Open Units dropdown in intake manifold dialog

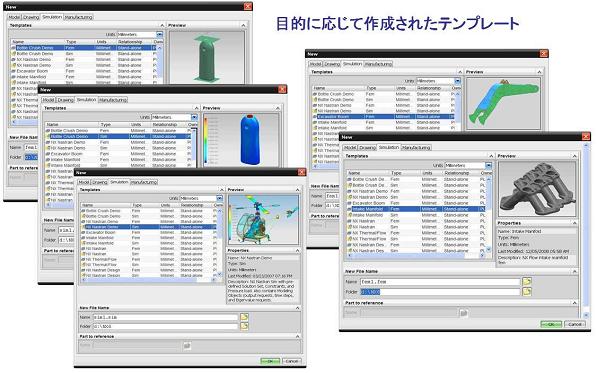coord(488,166)
